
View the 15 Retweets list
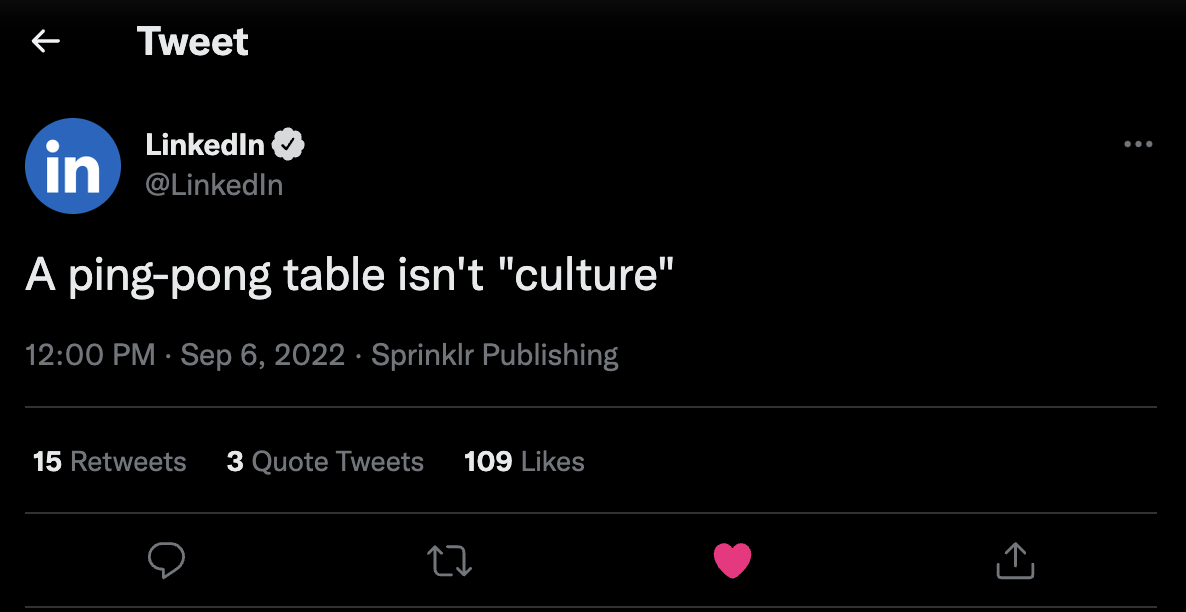(x=110, y=461)
